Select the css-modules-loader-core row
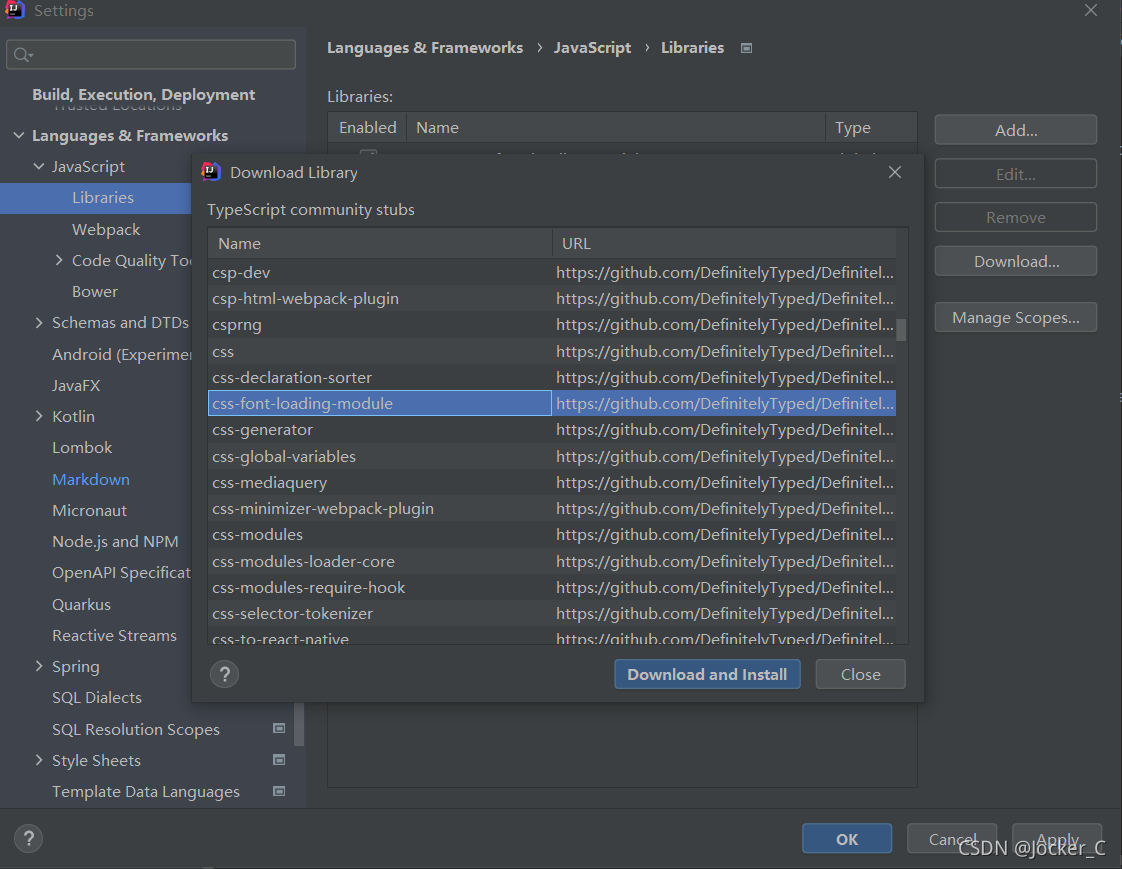Image resolution: width=1122 pixels, height=869 pixels. (552, 561)
